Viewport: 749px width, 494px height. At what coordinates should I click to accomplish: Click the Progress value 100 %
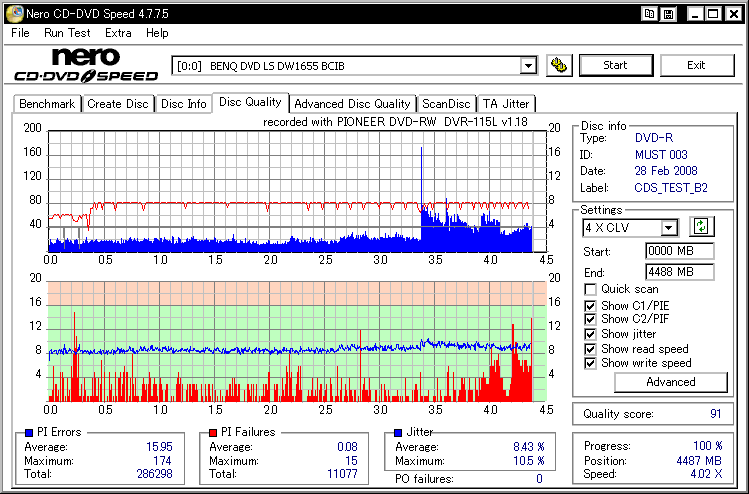[707, 446]
